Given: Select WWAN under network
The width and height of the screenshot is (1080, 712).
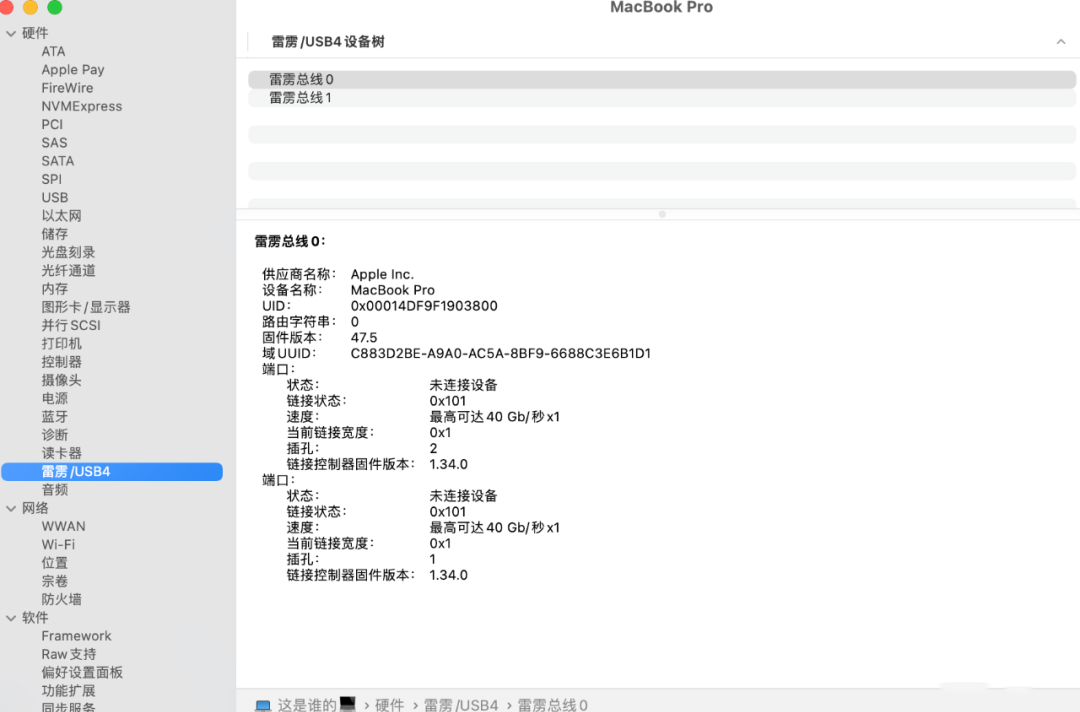Looking at the screenshot, I should [x=63, y=526].
